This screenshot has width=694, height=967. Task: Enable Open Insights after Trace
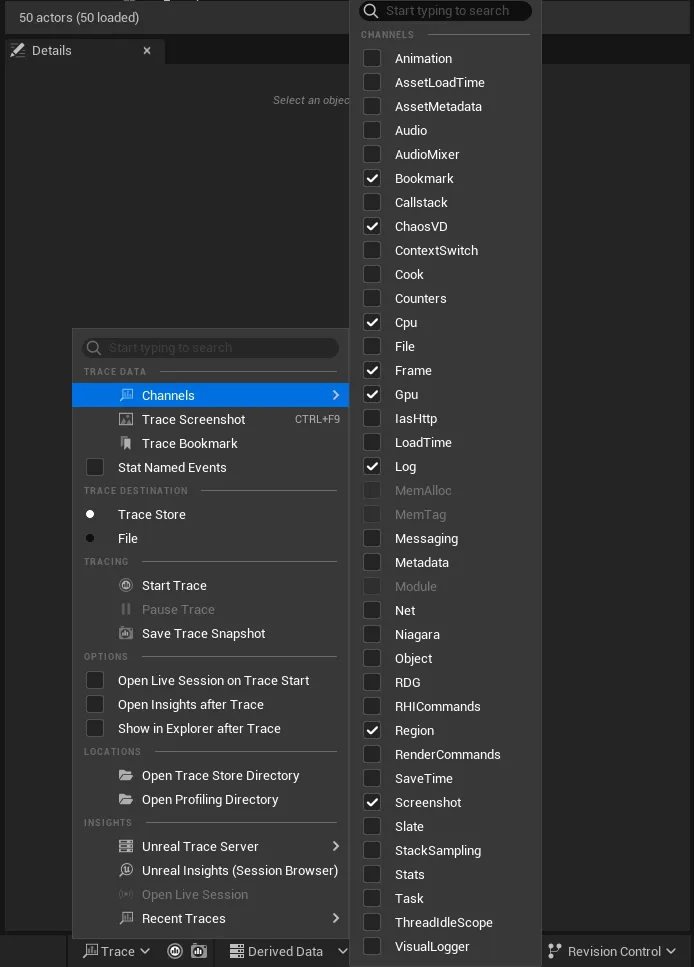tap(95, 704)
